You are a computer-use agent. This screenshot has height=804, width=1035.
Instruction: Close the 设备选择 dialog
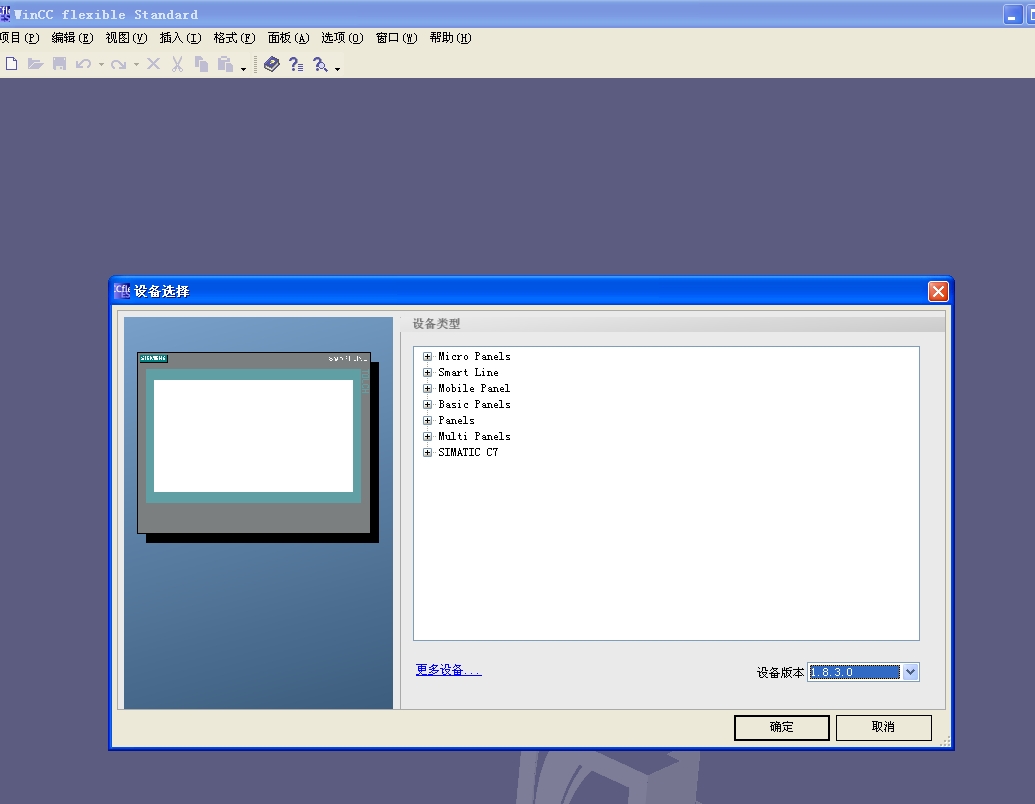(938, 291)
